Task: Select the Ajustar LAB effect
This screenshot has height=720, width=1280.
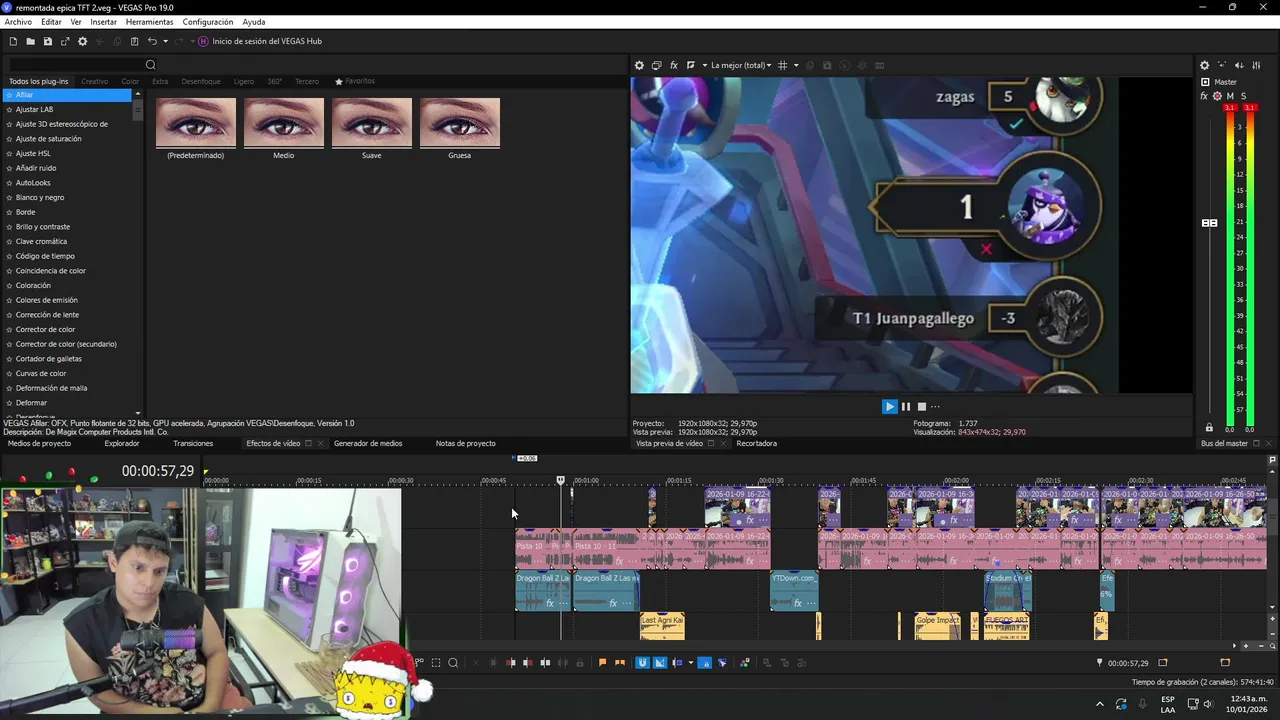Action: 35,109
